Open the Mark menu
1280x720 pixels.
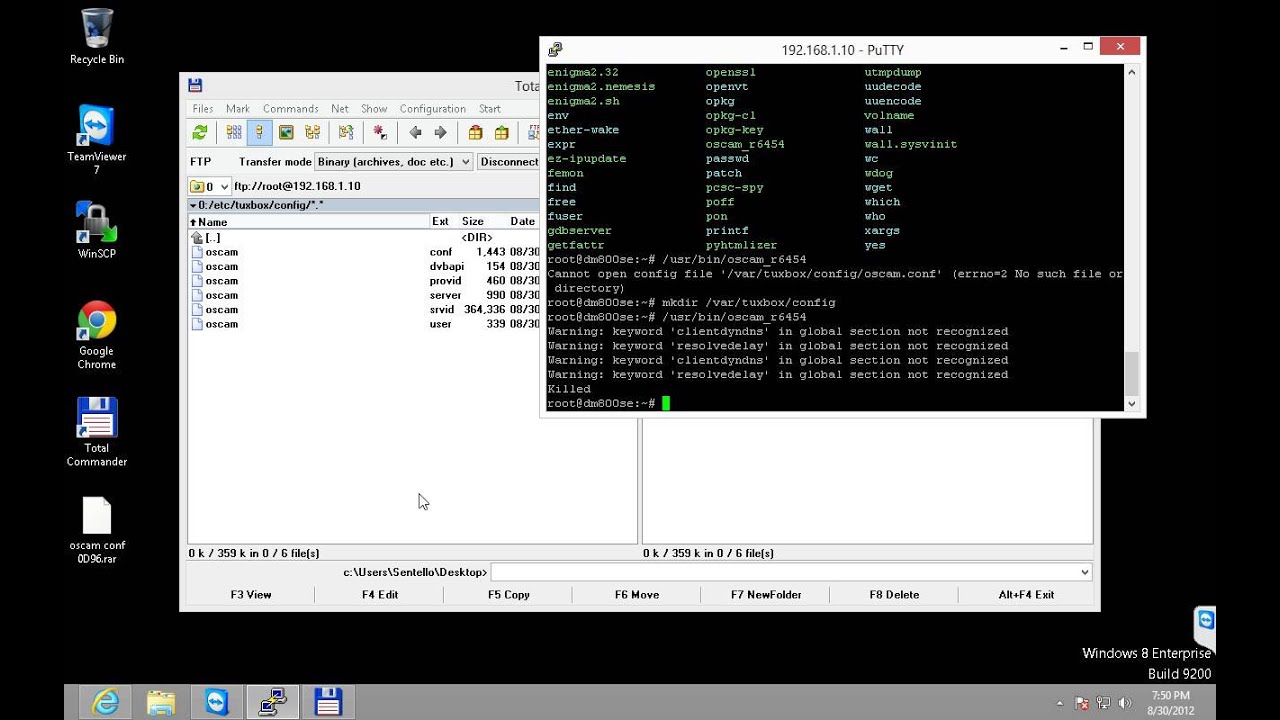pos(238,109)
